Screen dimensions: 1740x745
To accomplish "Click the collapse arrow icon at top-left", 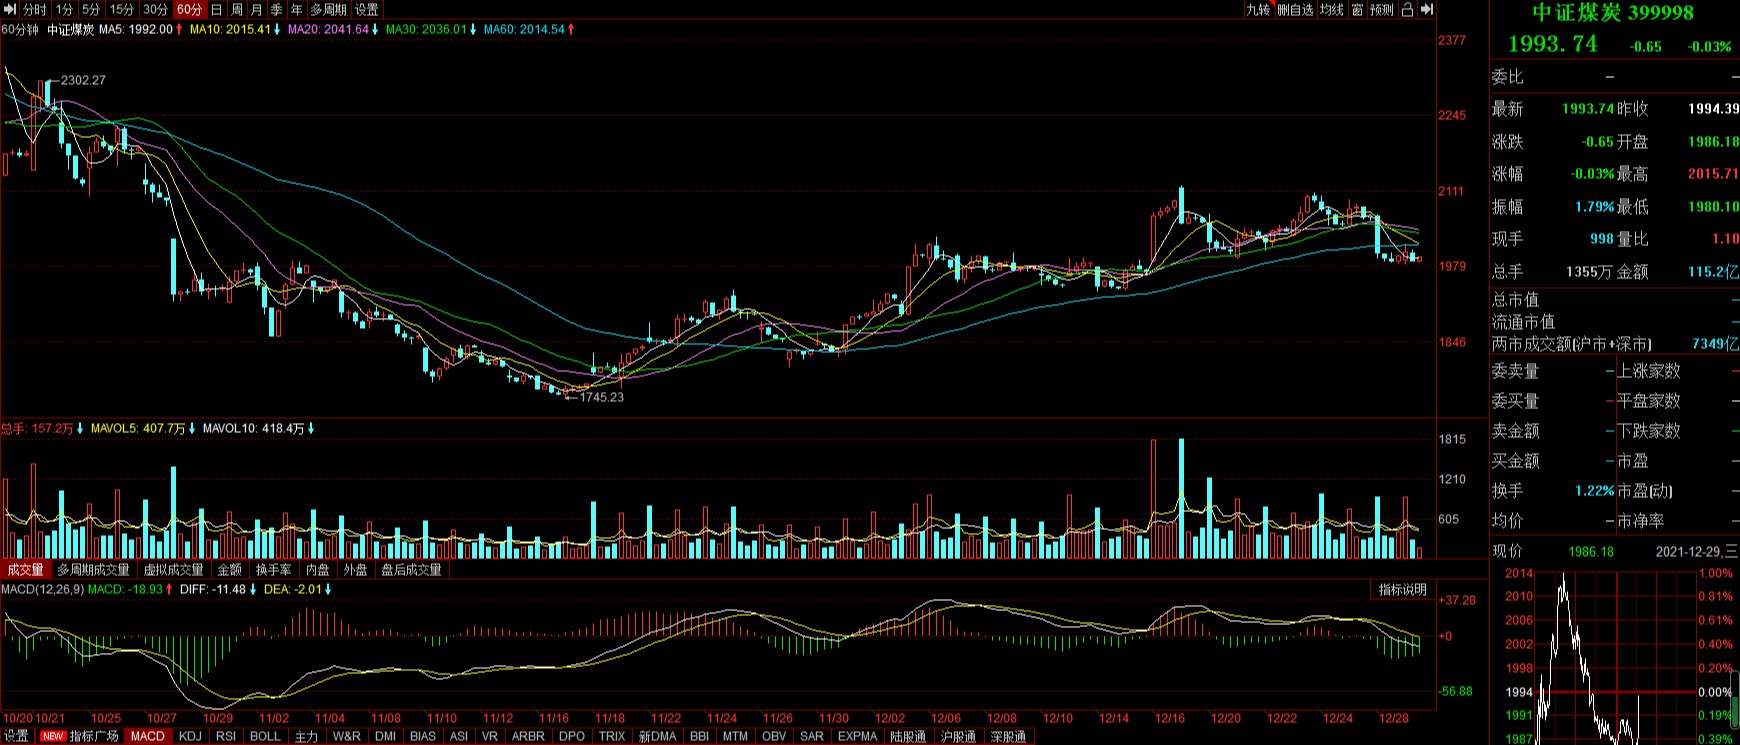I will coord(10,9).
